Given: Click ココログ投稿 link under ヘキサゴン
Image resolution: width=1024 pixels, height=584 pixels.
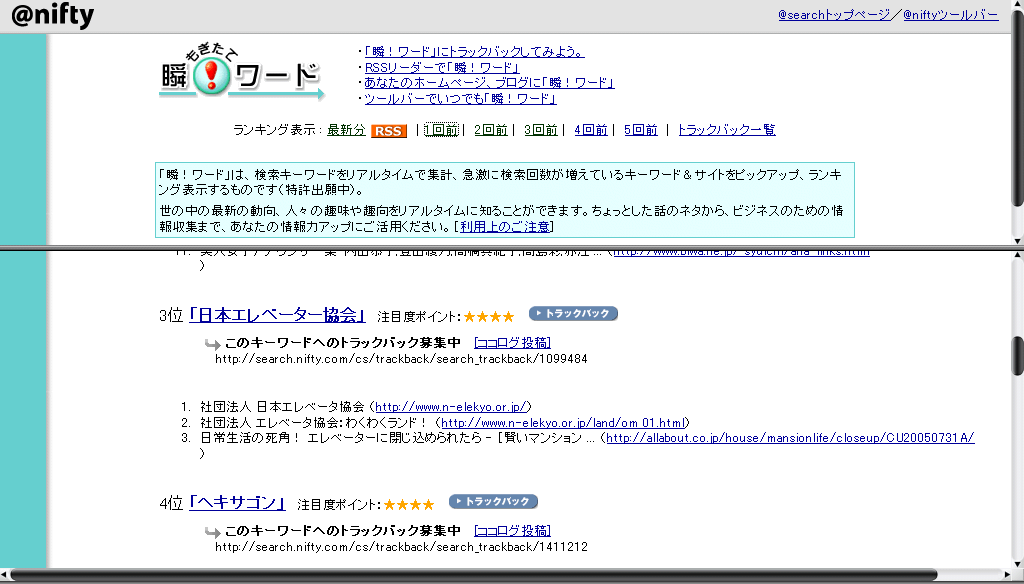Looking at the screenshot, I should tap(513, 531).
